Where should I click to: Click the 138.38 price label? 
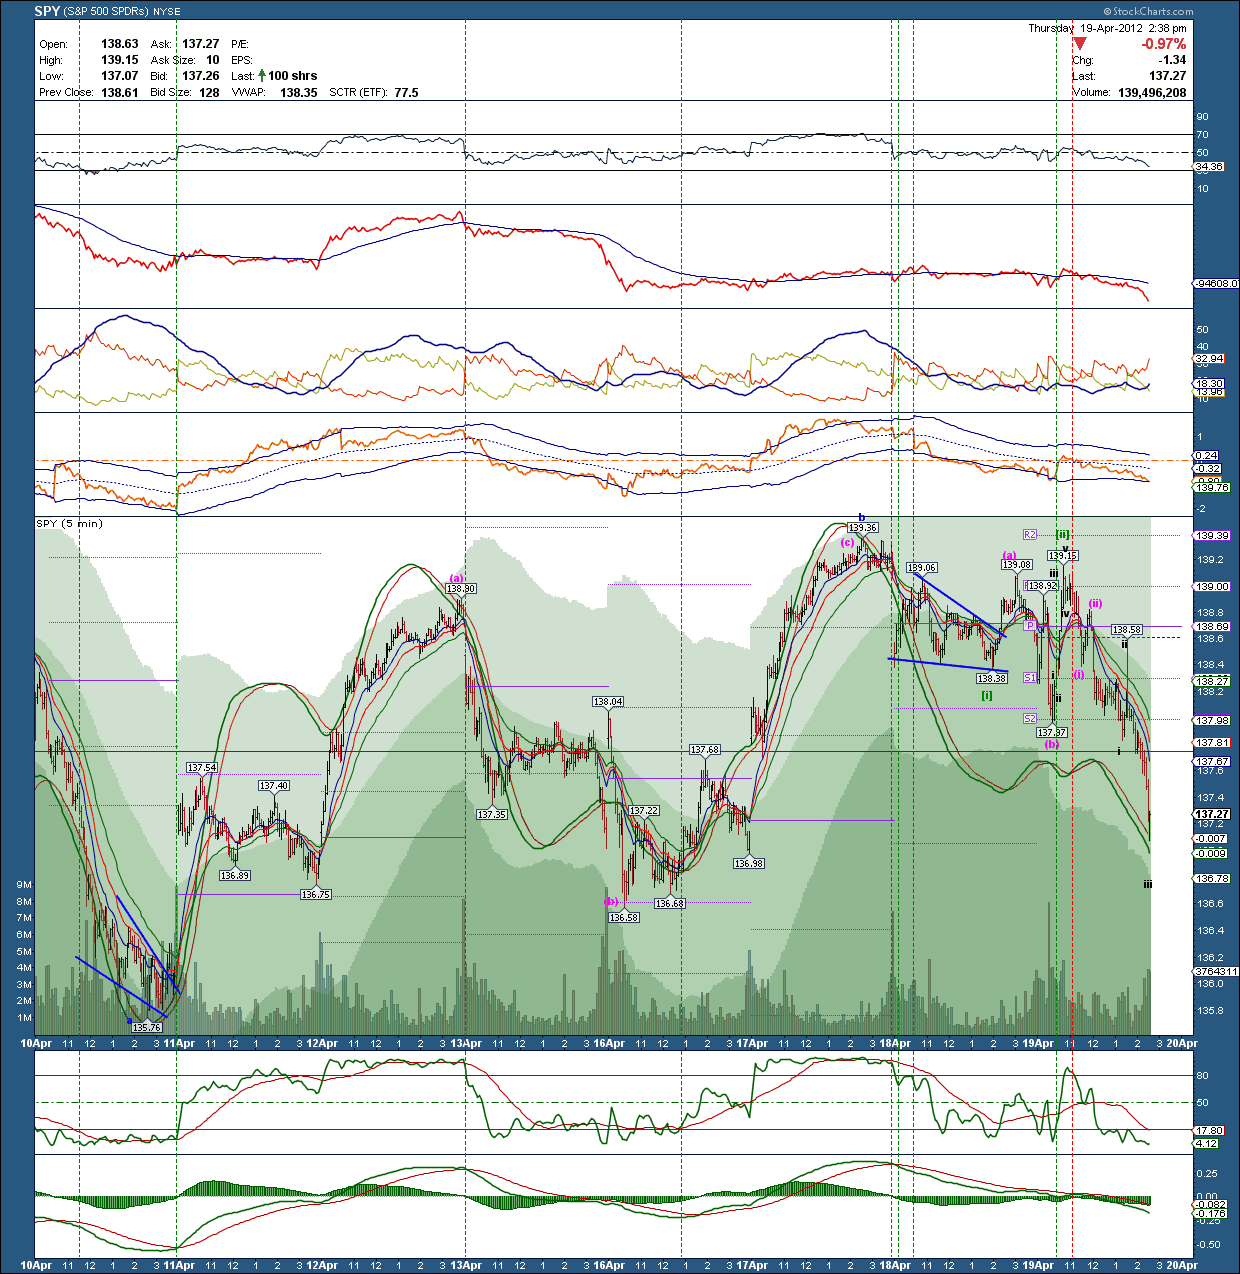991,678
